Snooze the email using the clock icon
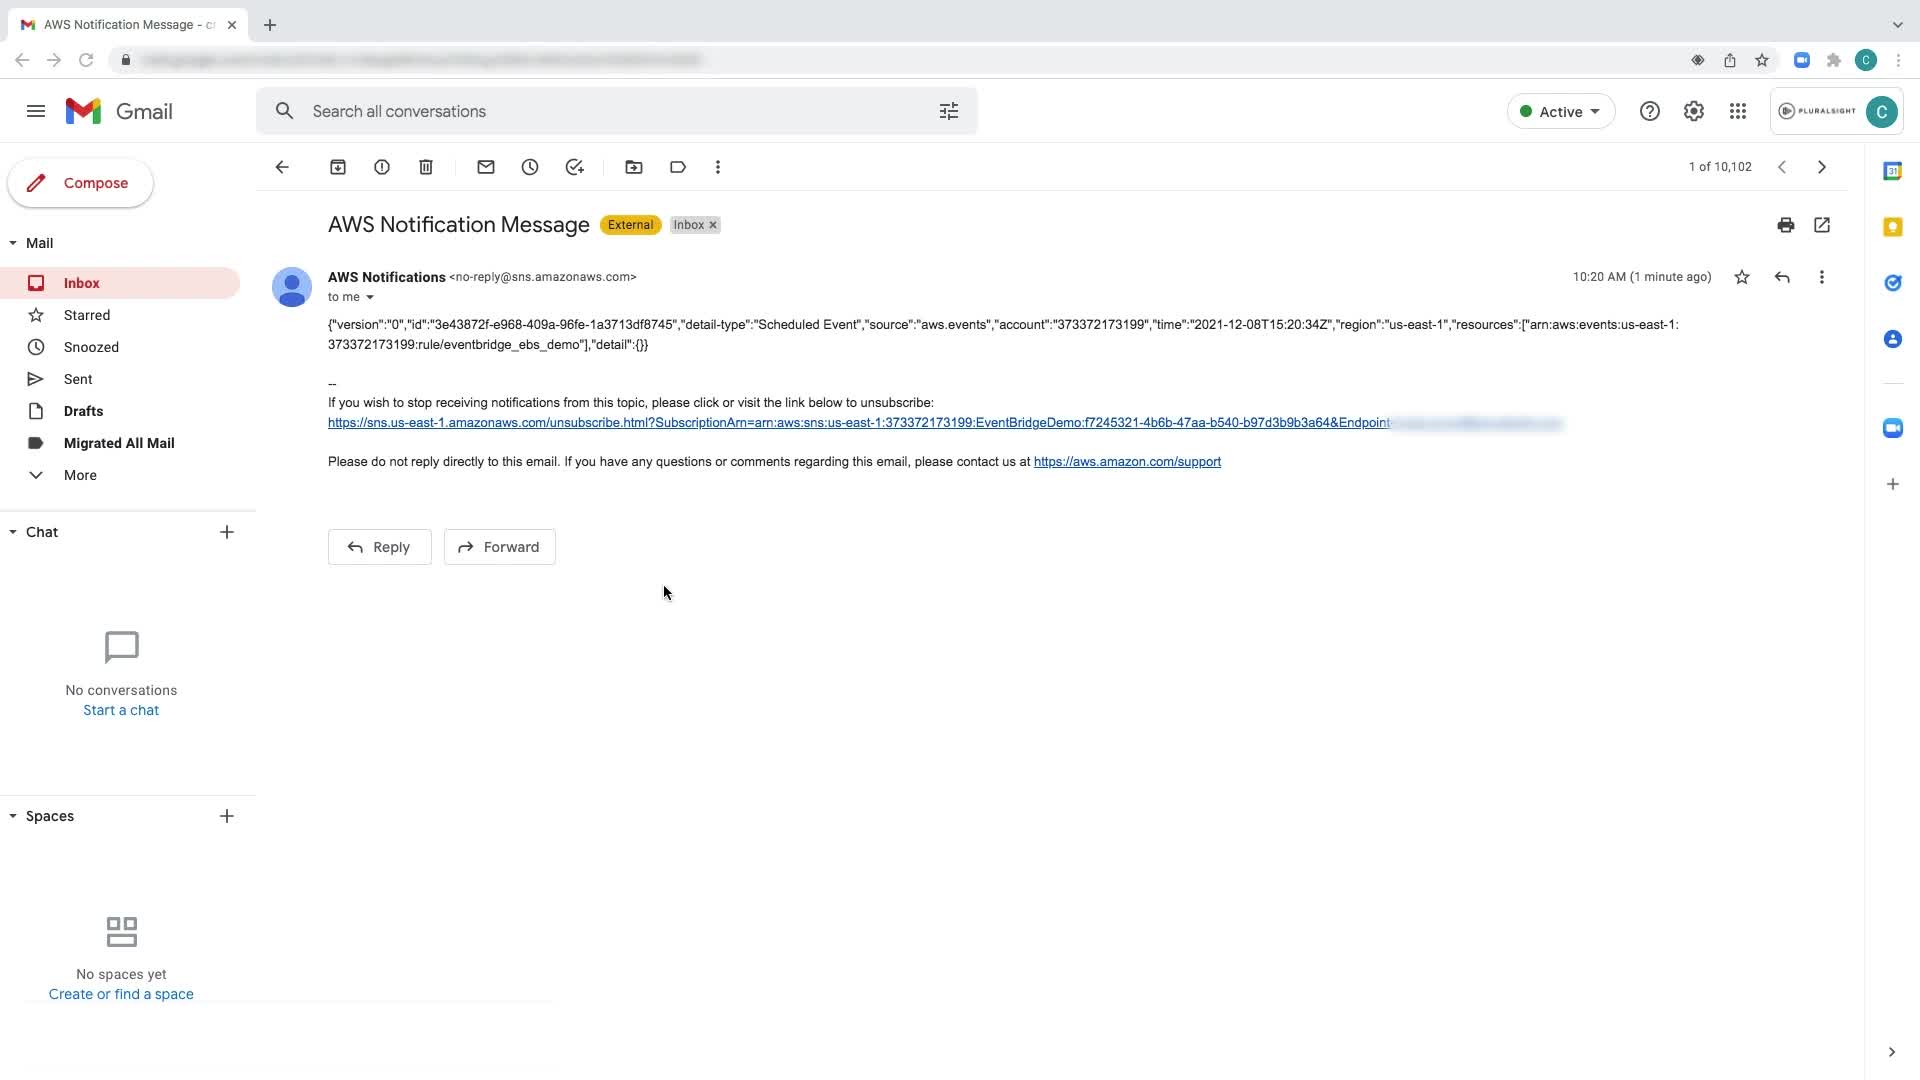The width and height of the screenshot is (1920, 1080). (530, 167)
